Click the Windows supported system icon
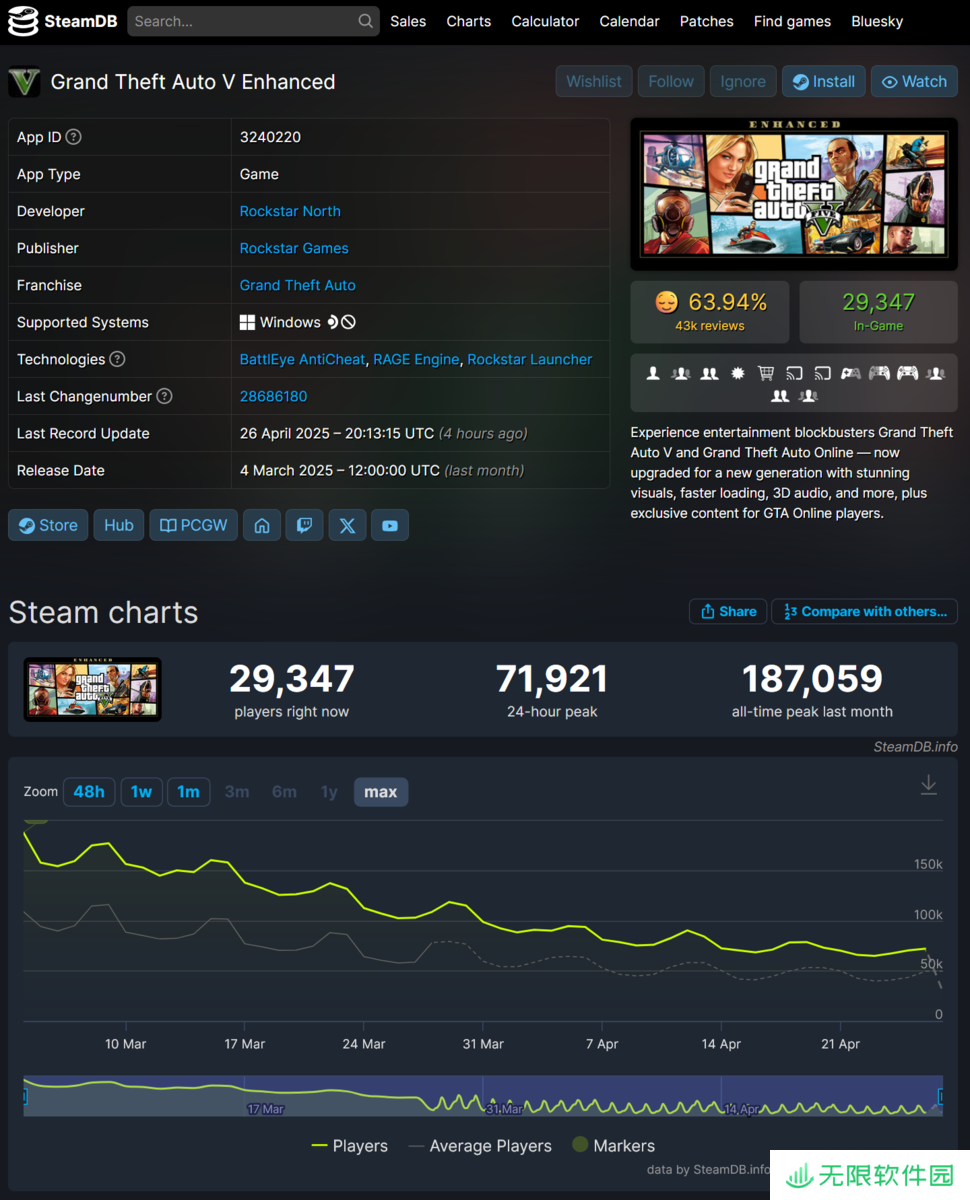The width and height of the screenshot is (970, 1200). [x=247, y=322]
